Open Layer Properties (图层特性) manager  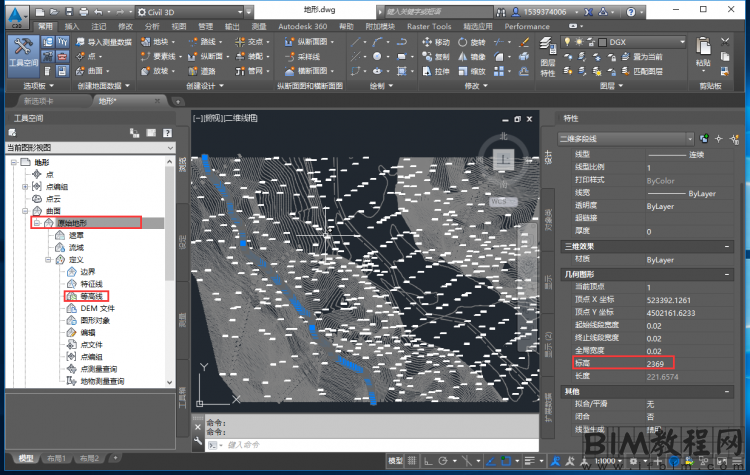click(x=548, y=56)
